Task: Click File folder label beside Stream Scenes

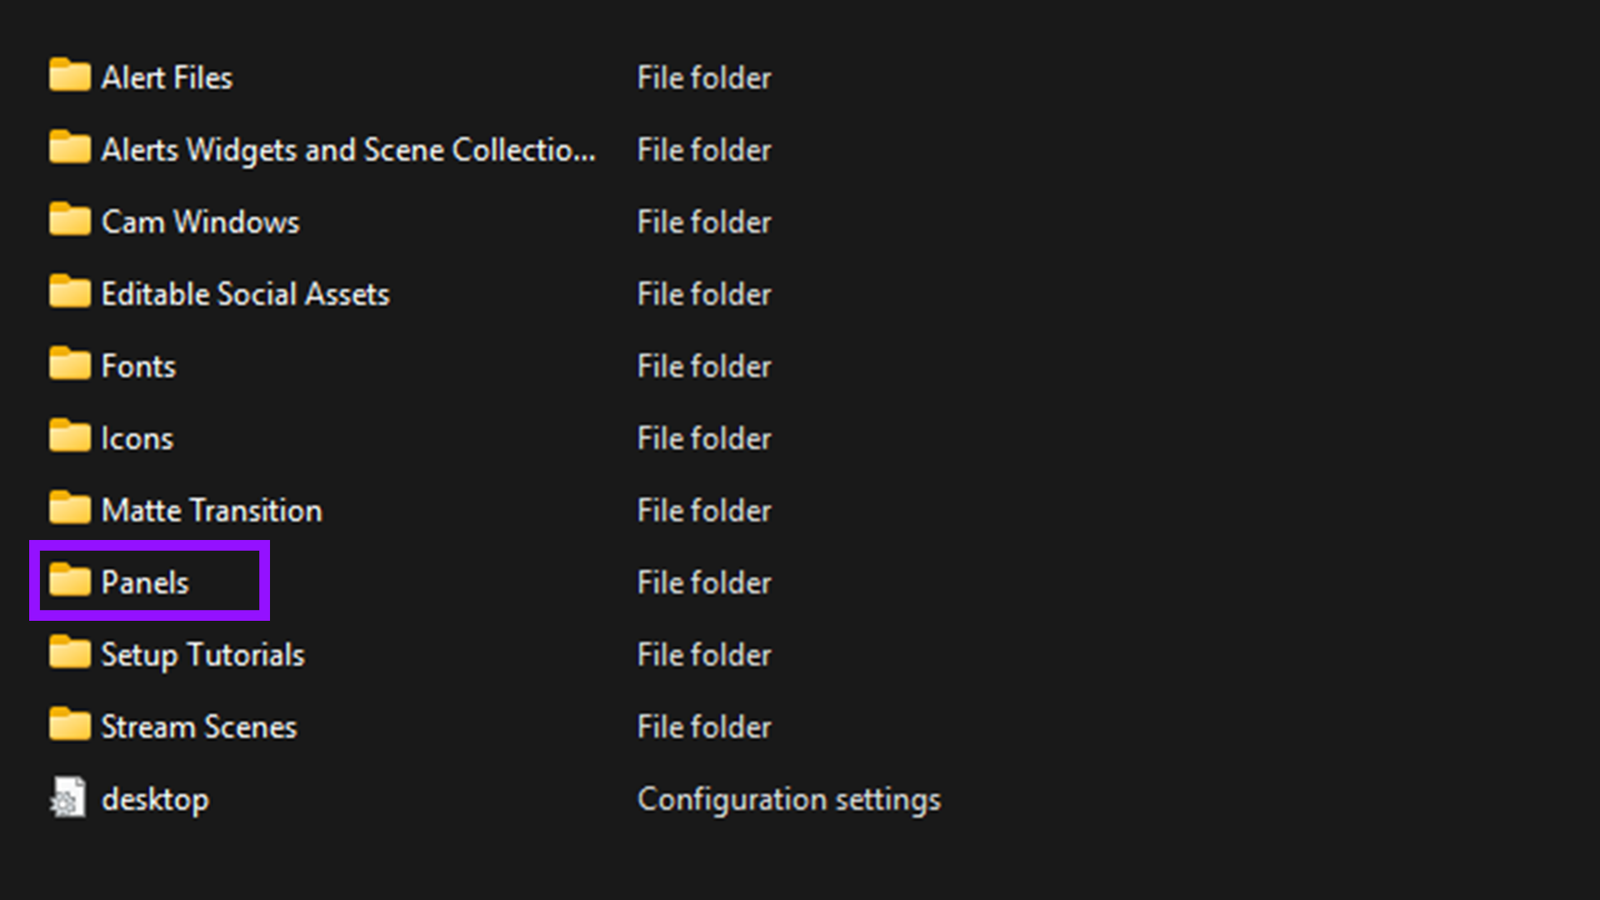Action: pos(704,726)
